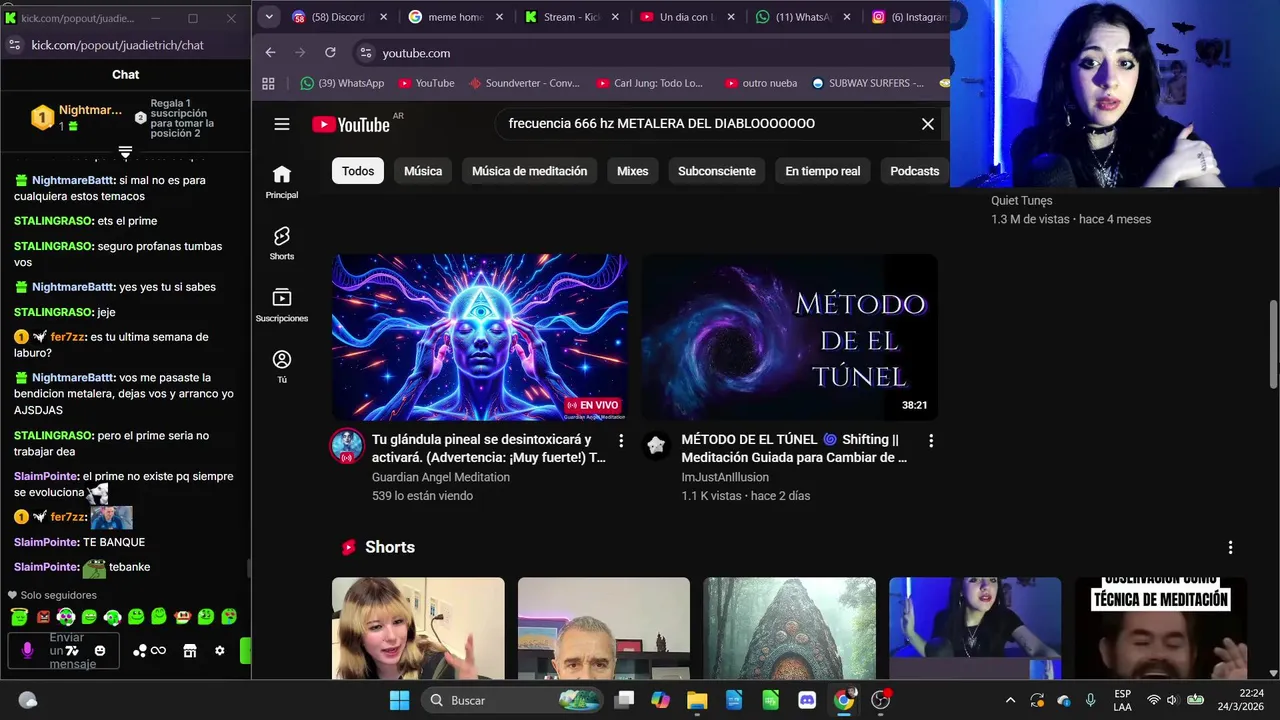Open the MÉTODO DE EL TÚNEL thumbnail
Image resolution: width=1280 pixels, height=720 pixels.
(790, 337)
